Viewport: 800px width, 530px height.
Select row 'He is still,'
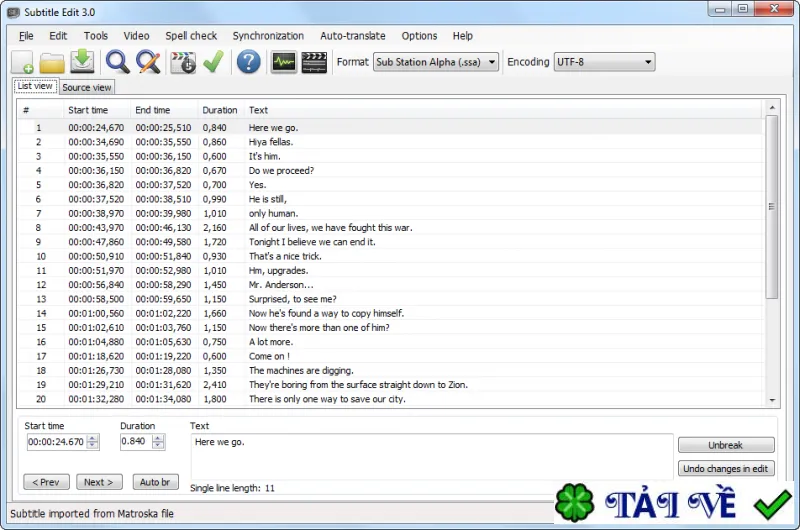point(390,199)
